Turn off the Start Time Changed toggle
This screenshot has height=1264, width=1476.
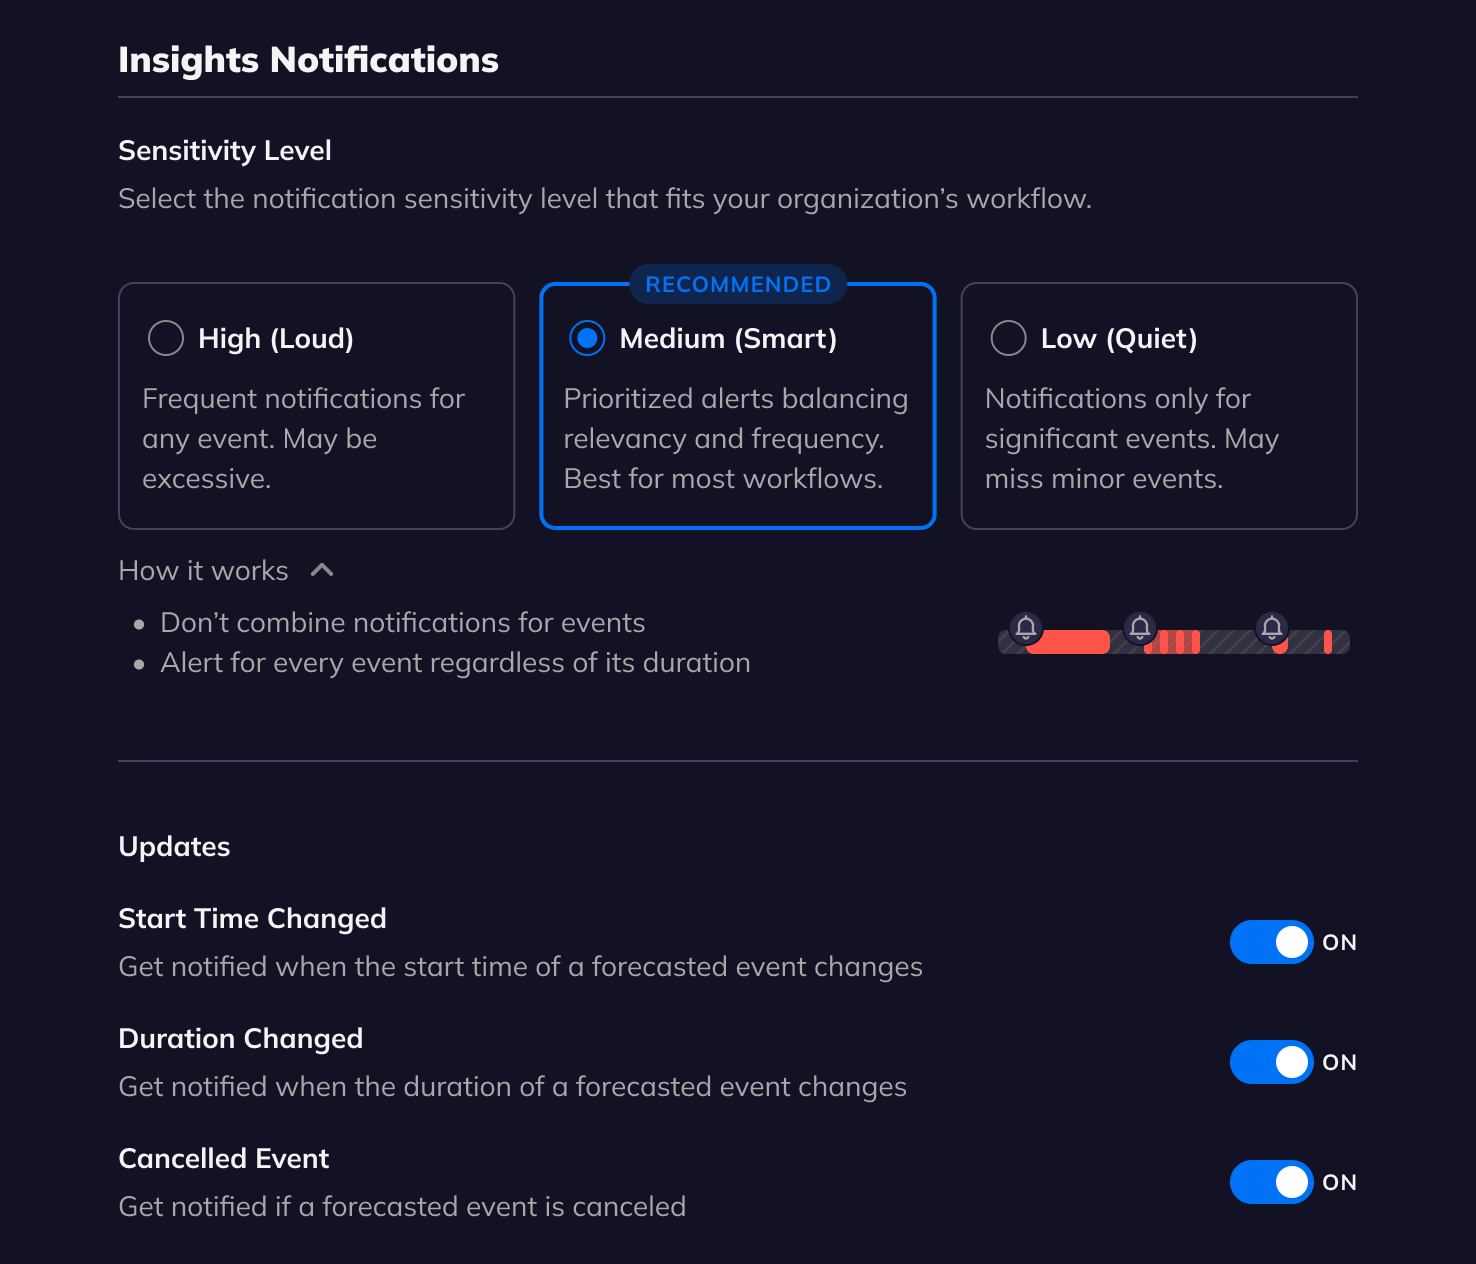1271,942
